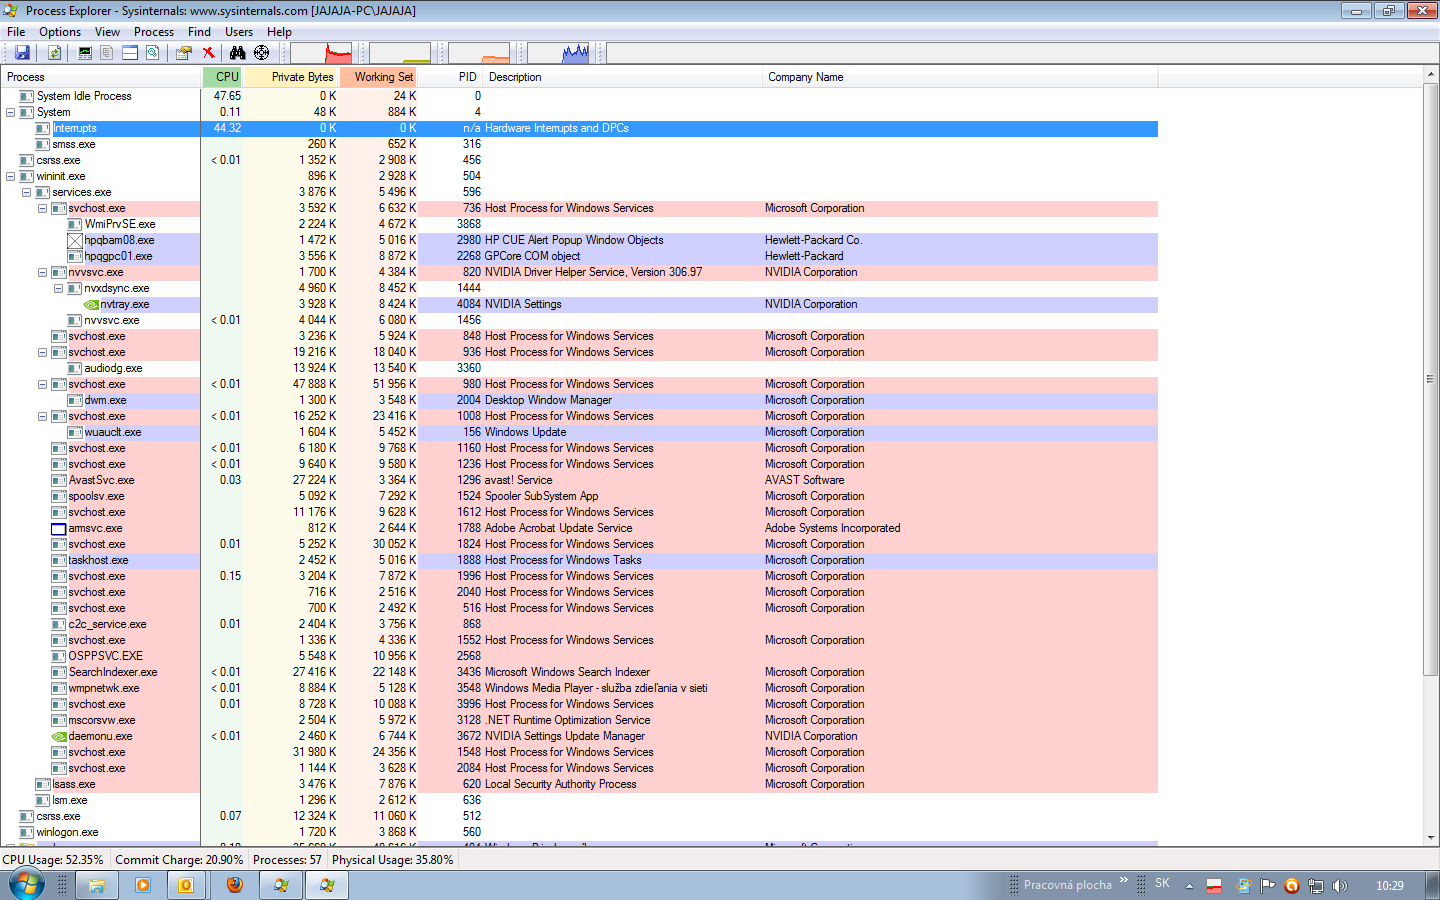Collapse svchost.exe PID 936 node
Image resolution: width=1440 pixels, height=900 pixels.
pyautogui.click(x=42, y=352)
